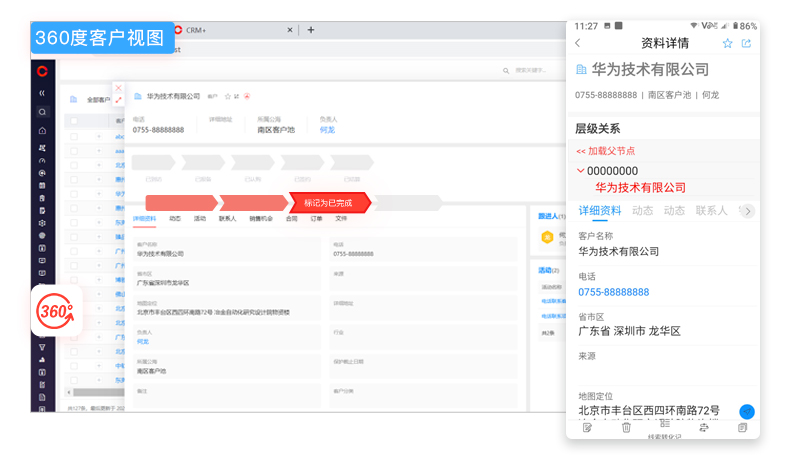Screen dimensions: 792x459
Task: Tap the back arrow in mobile header
Action: coord(578,43)
